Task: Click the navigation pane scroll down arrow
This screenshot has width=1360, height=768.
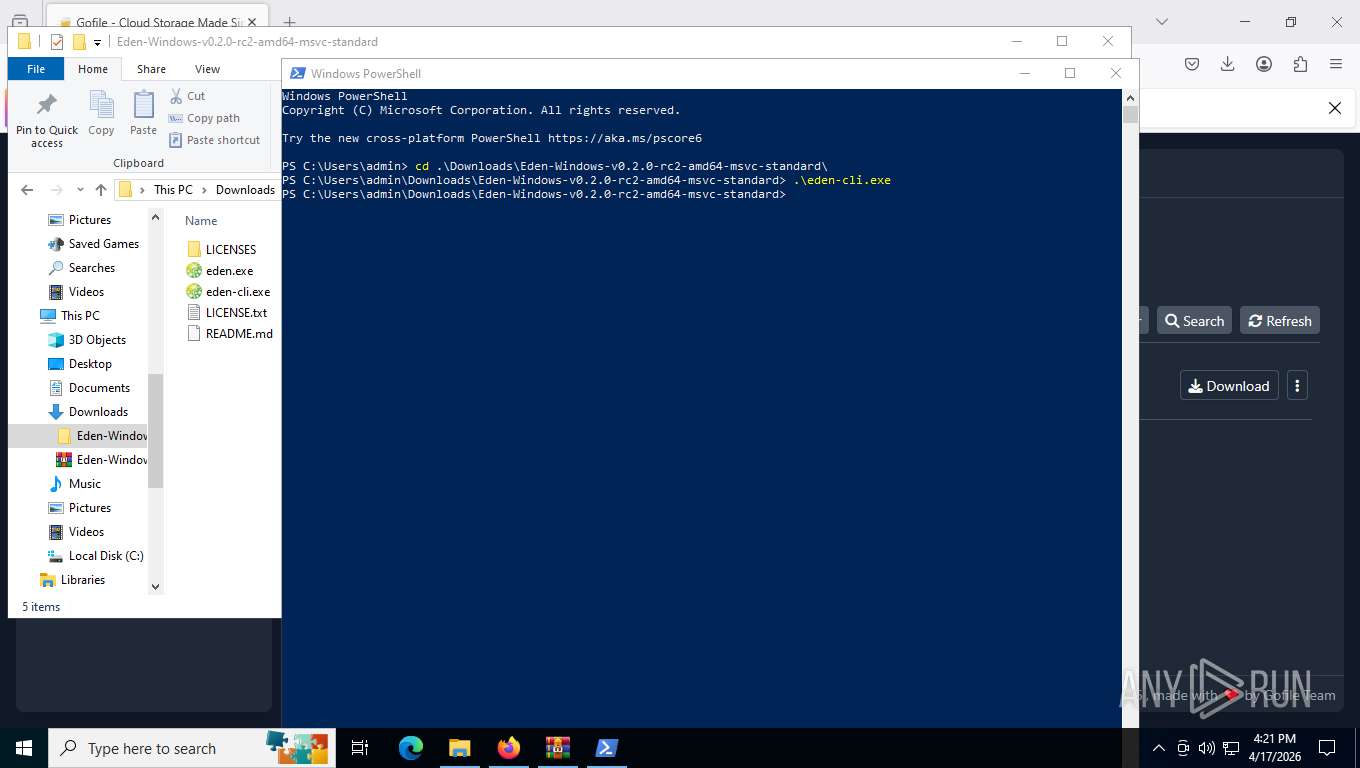Action: [155, 587]
